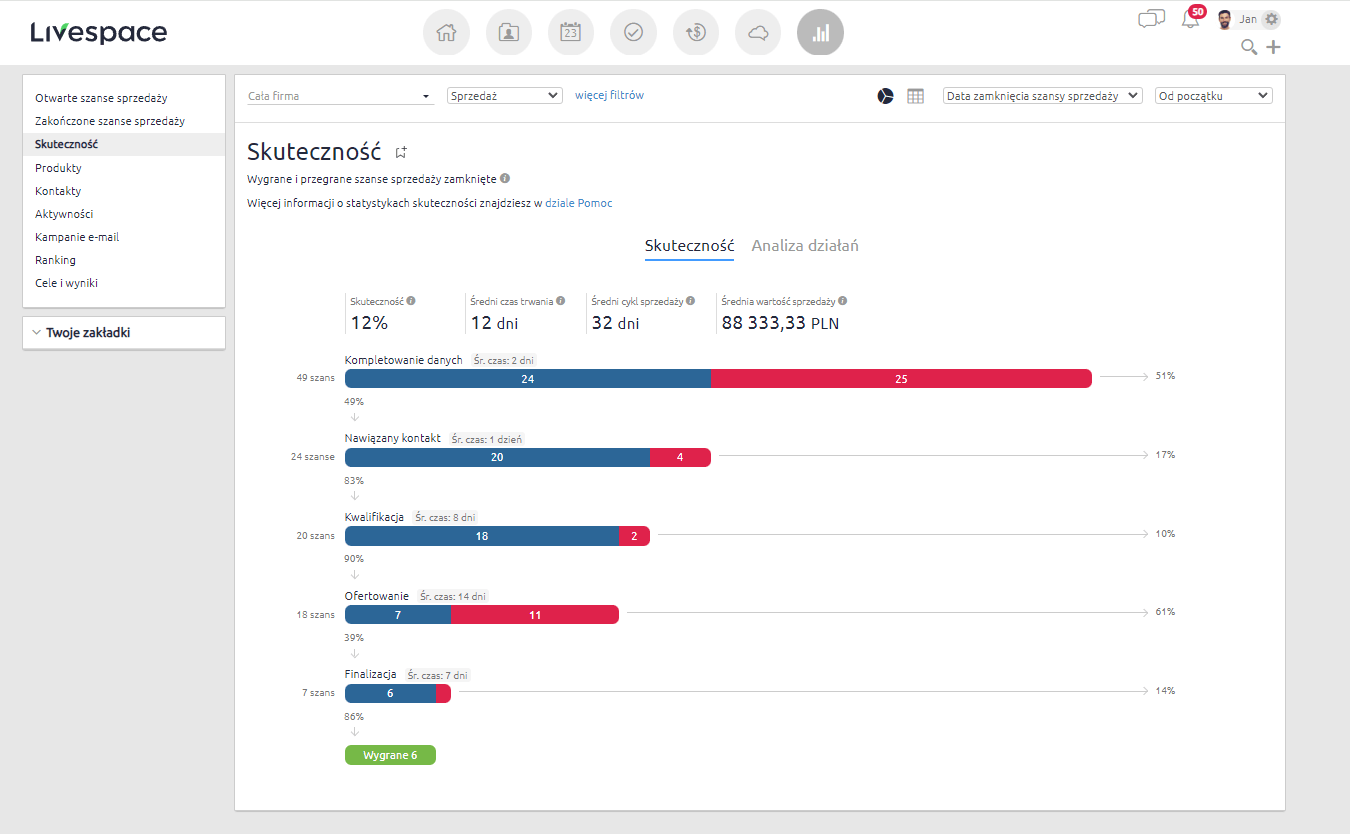Viewport: 1350px width, 834px height.
Task: Click blue bar 20 in Nawiązany kontakt
Action: (497, 457)
